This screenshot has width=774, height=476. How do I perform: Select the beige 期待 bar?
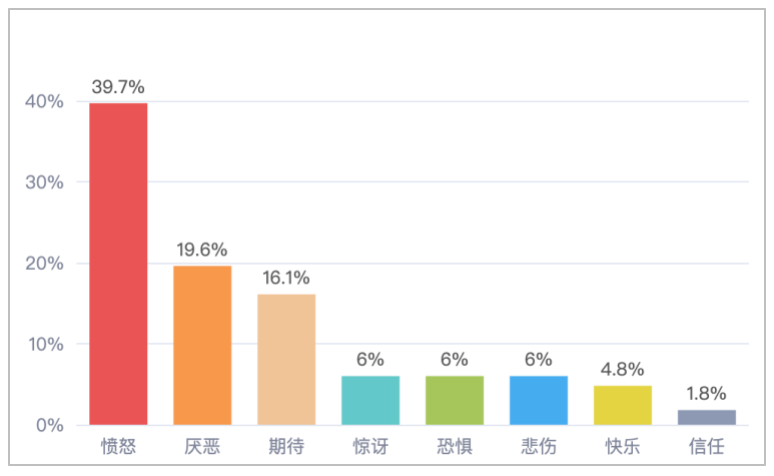tap(286, 360)
